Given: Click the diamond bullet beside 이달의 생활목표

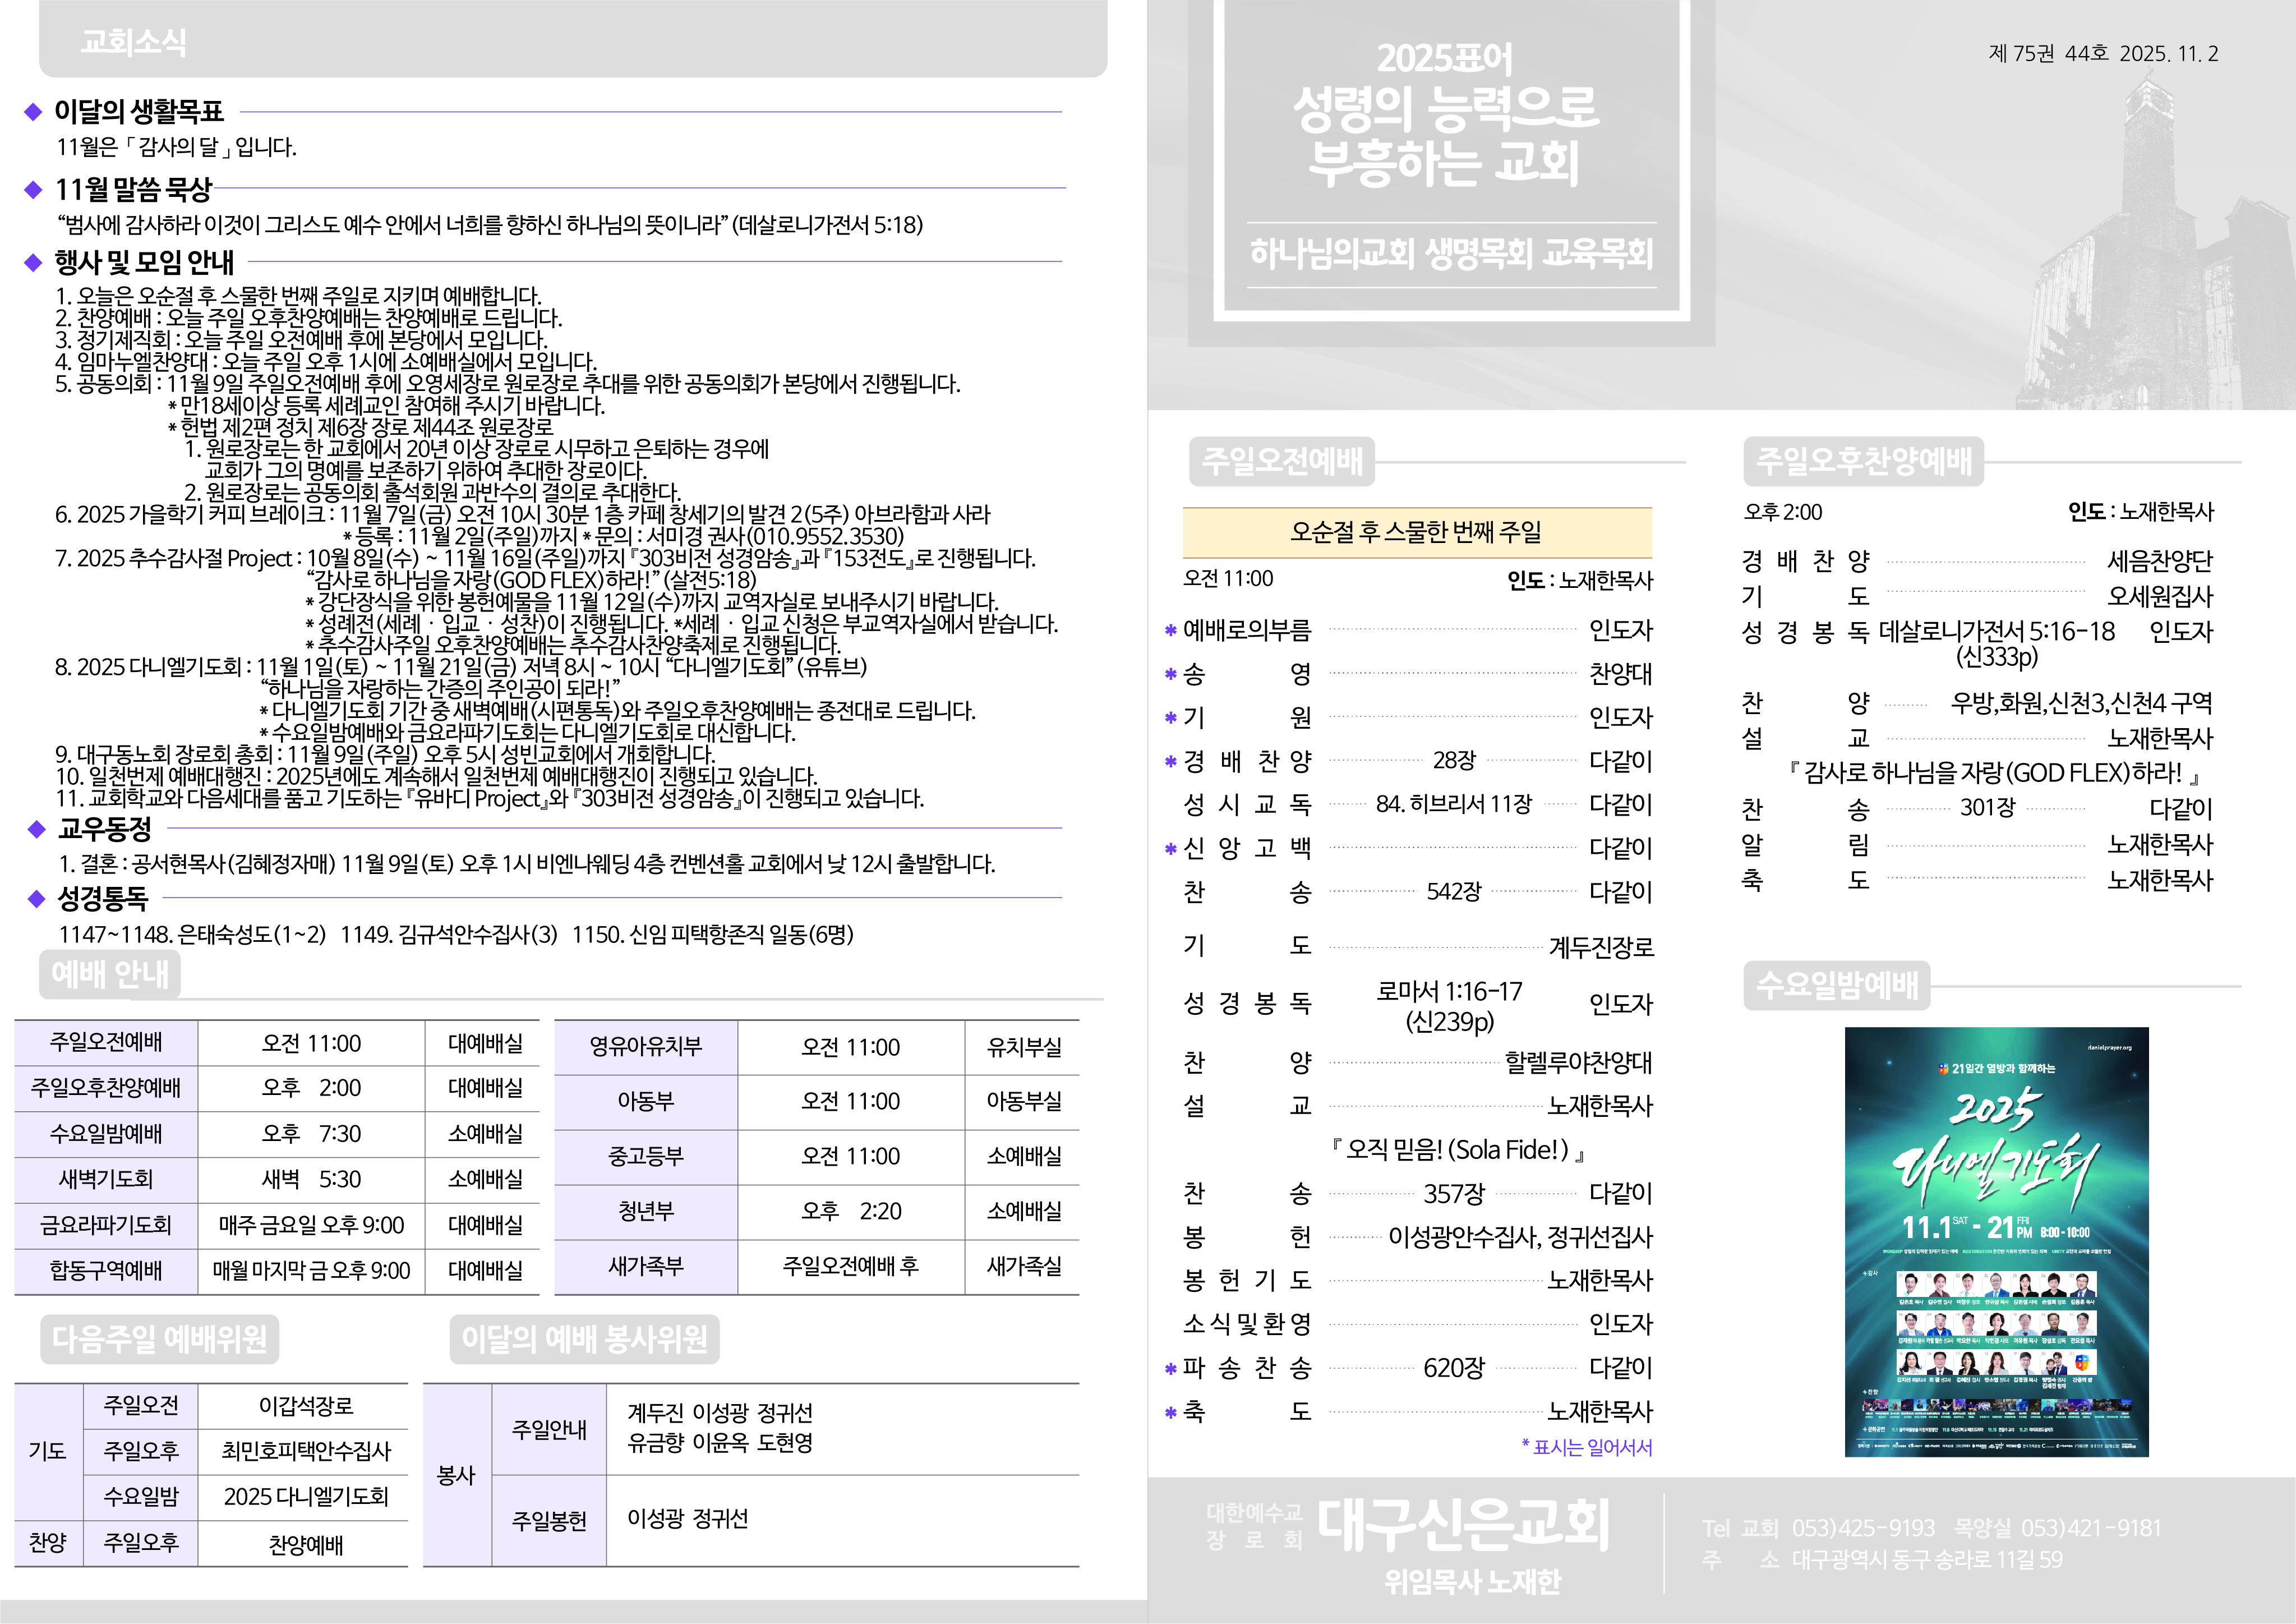Looking at the screenshot, I should pos(33,112).
